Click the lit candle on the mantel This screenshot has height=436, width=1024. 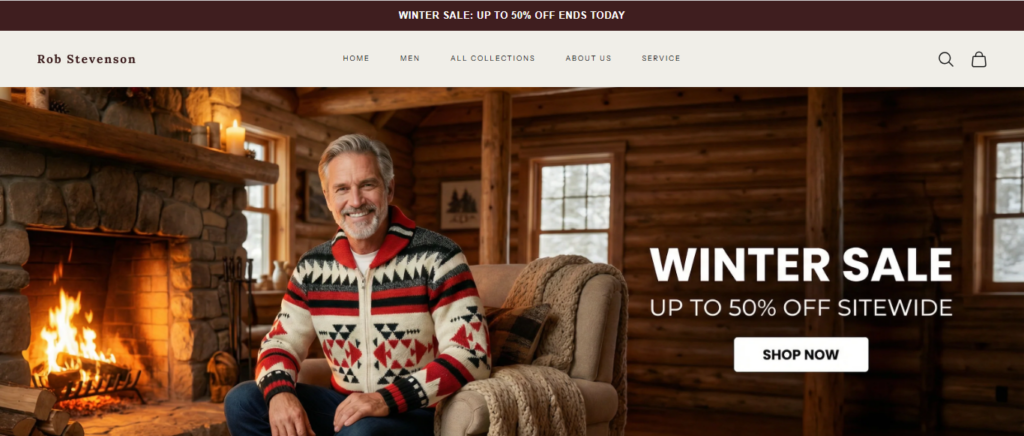coord(235,137)
